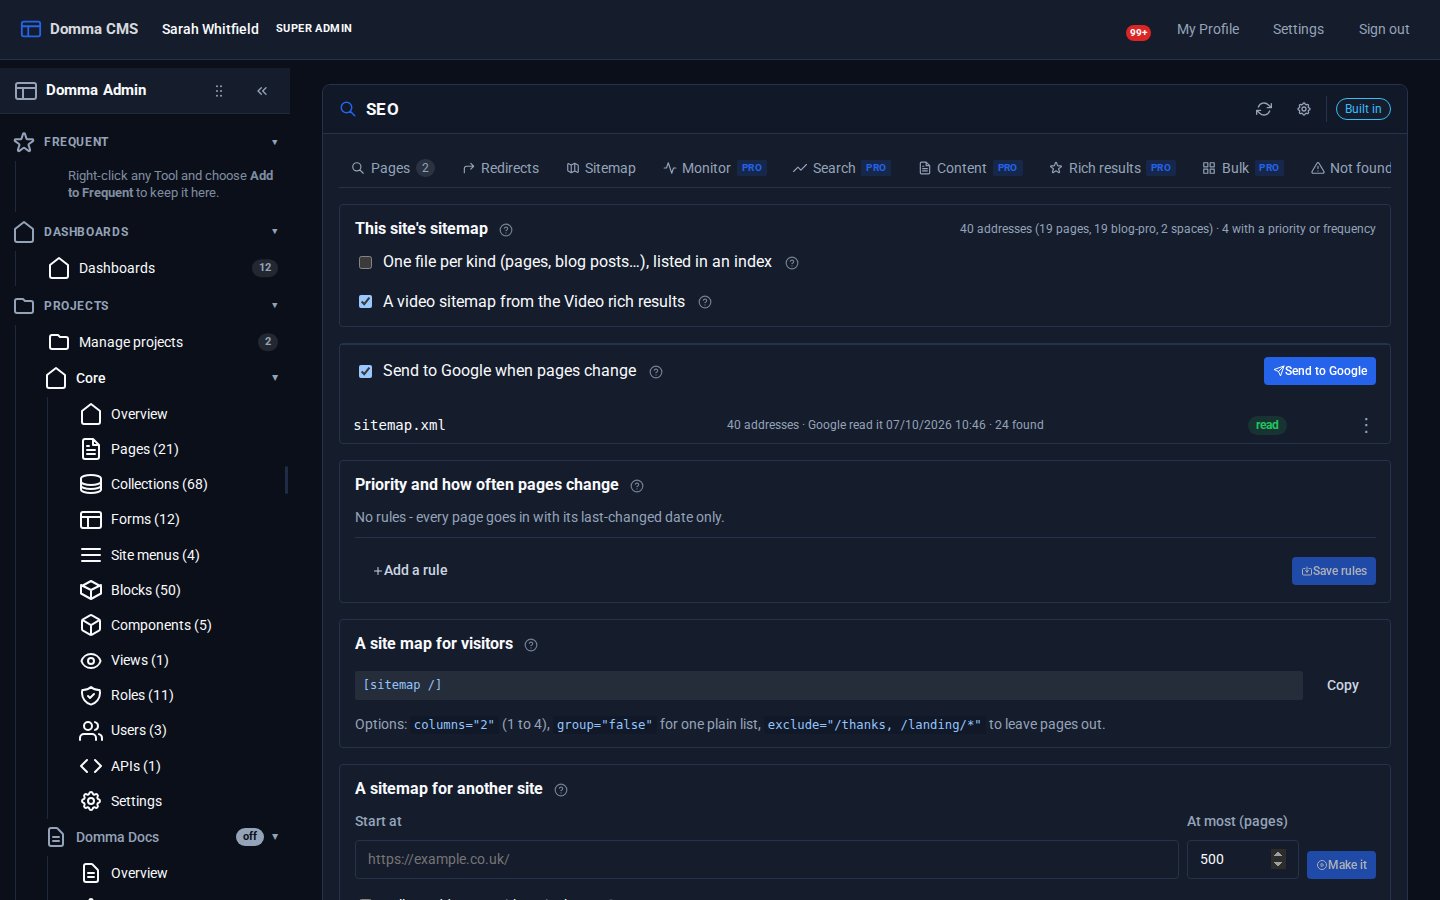Uncheck the video sitemap checkbox
The height and width of the screenshot is (900, 1440).
[x=365, y=301]
